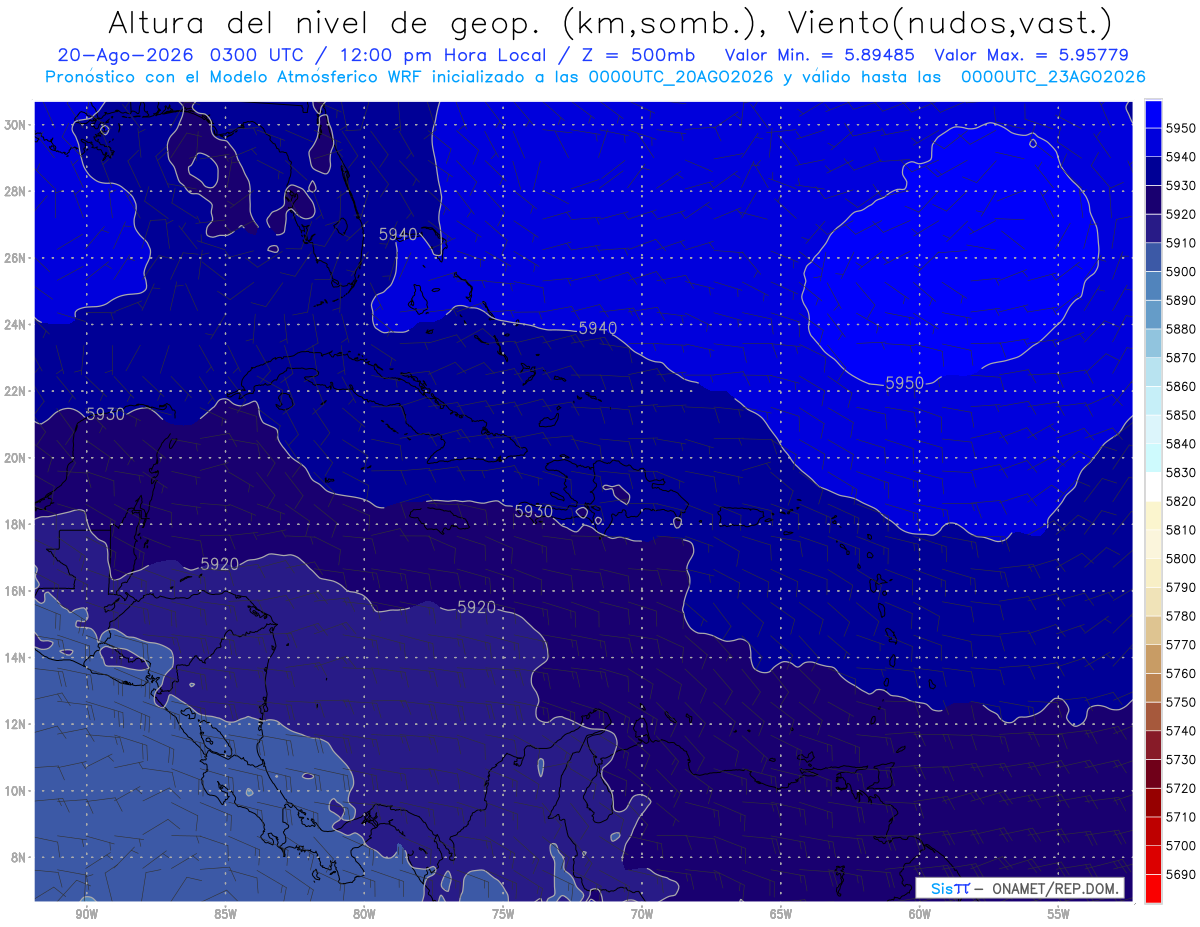Click the 'Sisπ – ONAMET/REP.DOM.' logo box

point(1020,888)
